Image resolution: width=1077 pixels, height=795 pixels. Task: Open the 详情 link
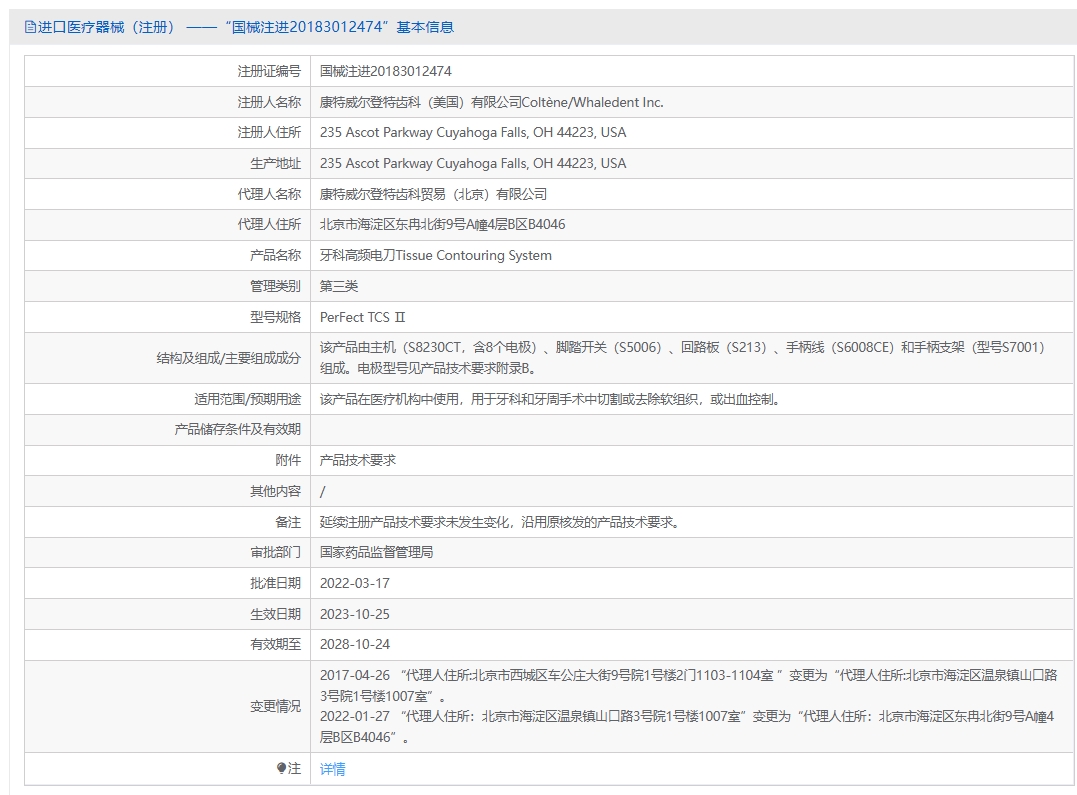332,769
